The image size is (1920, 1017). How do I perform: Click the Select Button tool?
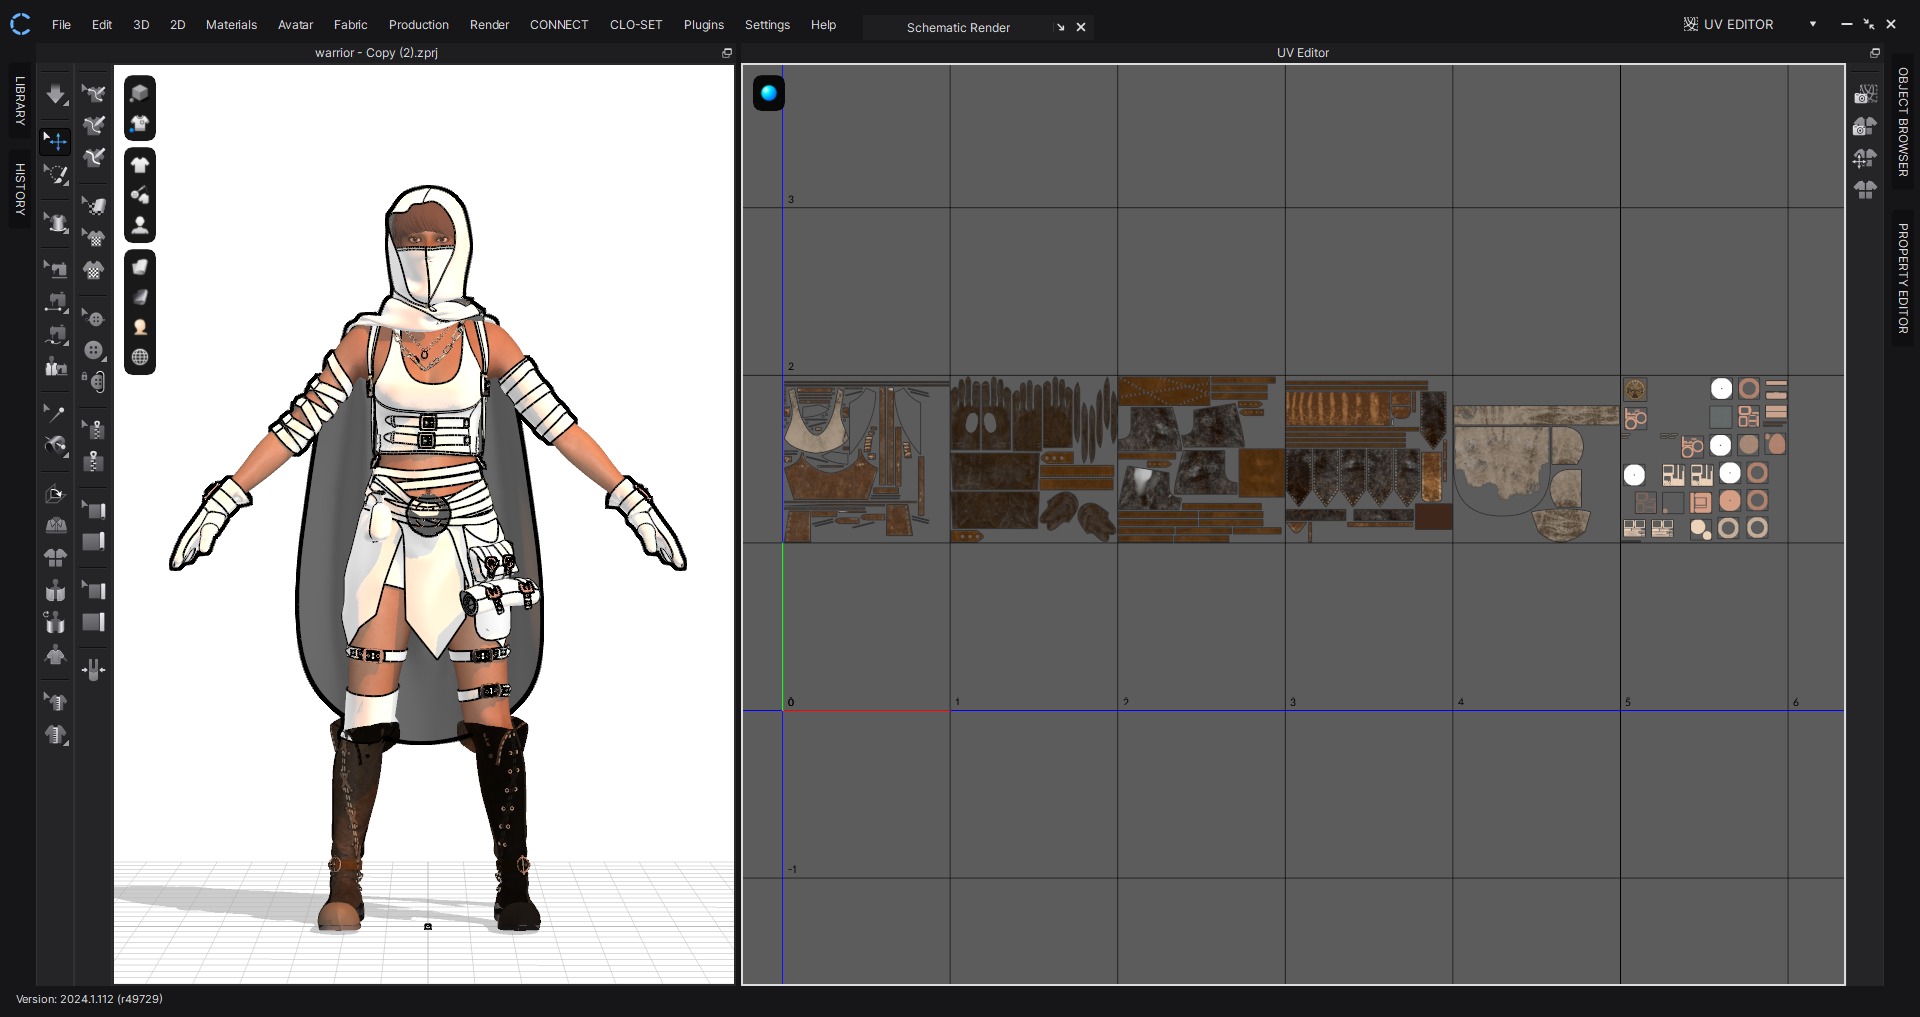94,318
